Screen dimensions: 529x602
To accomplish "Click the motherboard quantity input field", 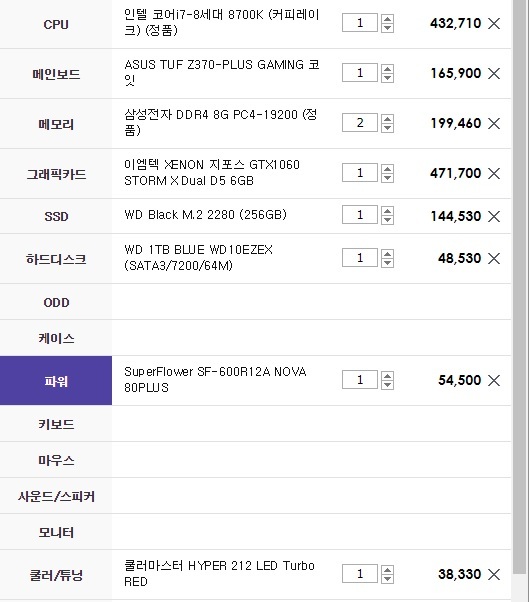I will pyautogui.click(x=360, y=73).
